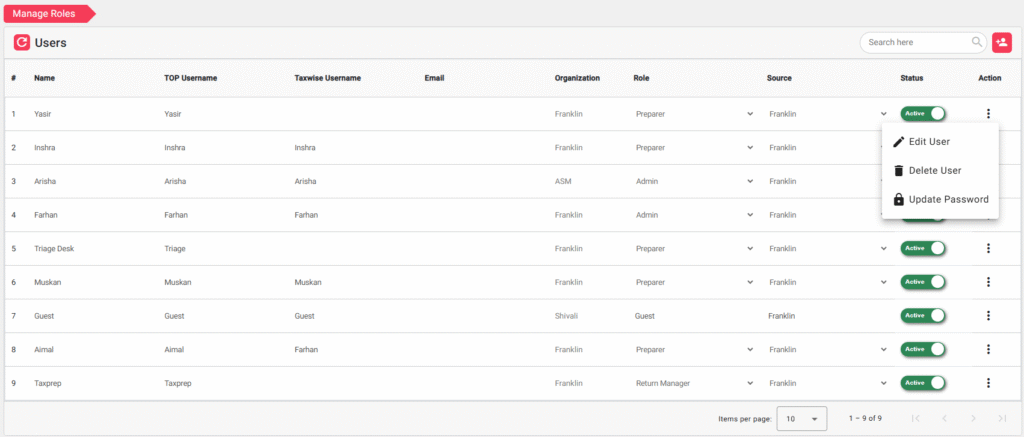Open three-dot menu for Triage Desk
Viewport: 1024px width, 437px height.
pos(988,248)
